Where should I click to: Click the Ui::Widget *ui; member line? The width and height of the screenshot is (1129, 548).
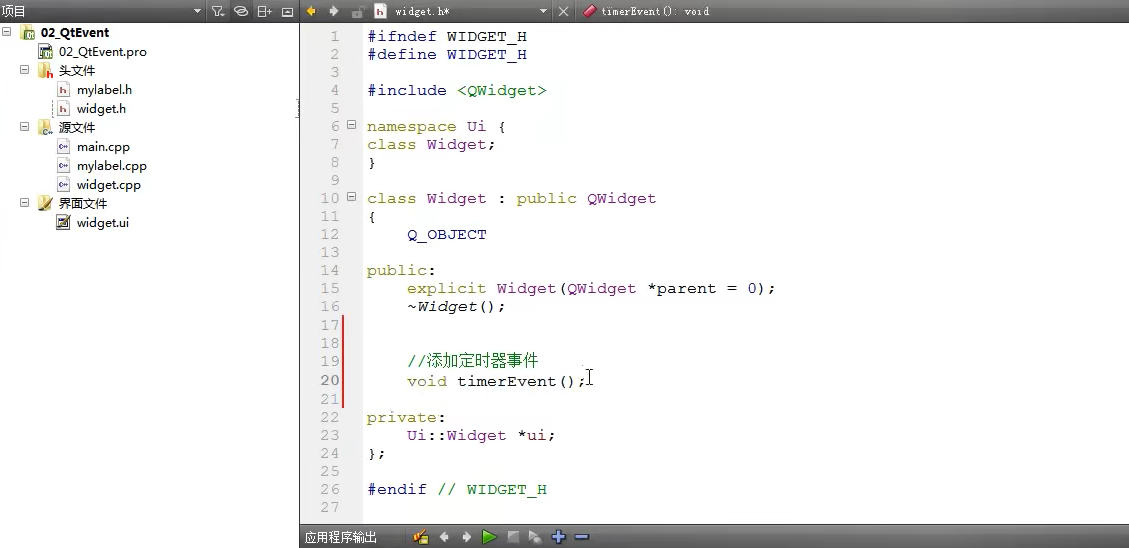481,436
